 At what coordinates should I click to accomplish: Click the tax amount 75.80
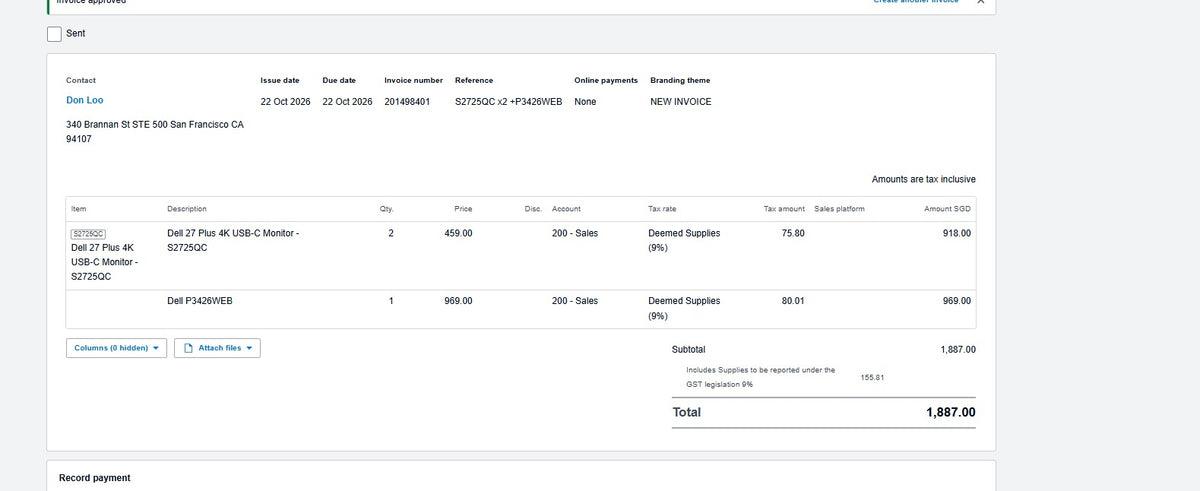793,233
